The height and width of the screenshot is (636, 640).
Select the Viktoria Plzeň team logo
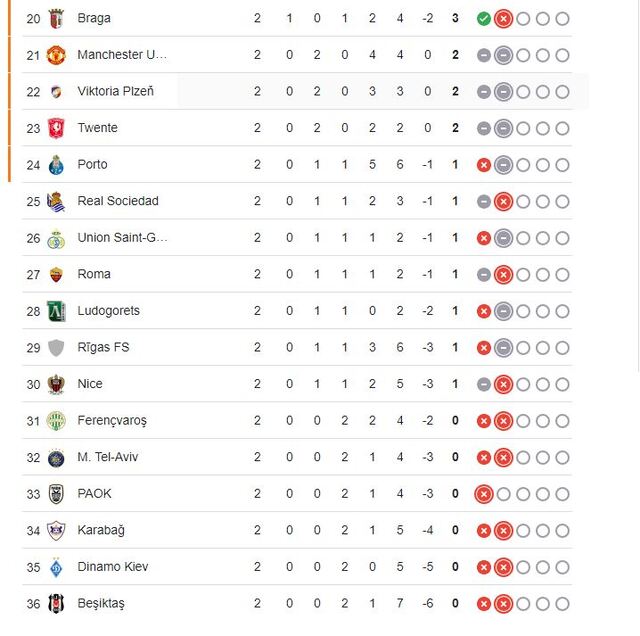point(56,92)
